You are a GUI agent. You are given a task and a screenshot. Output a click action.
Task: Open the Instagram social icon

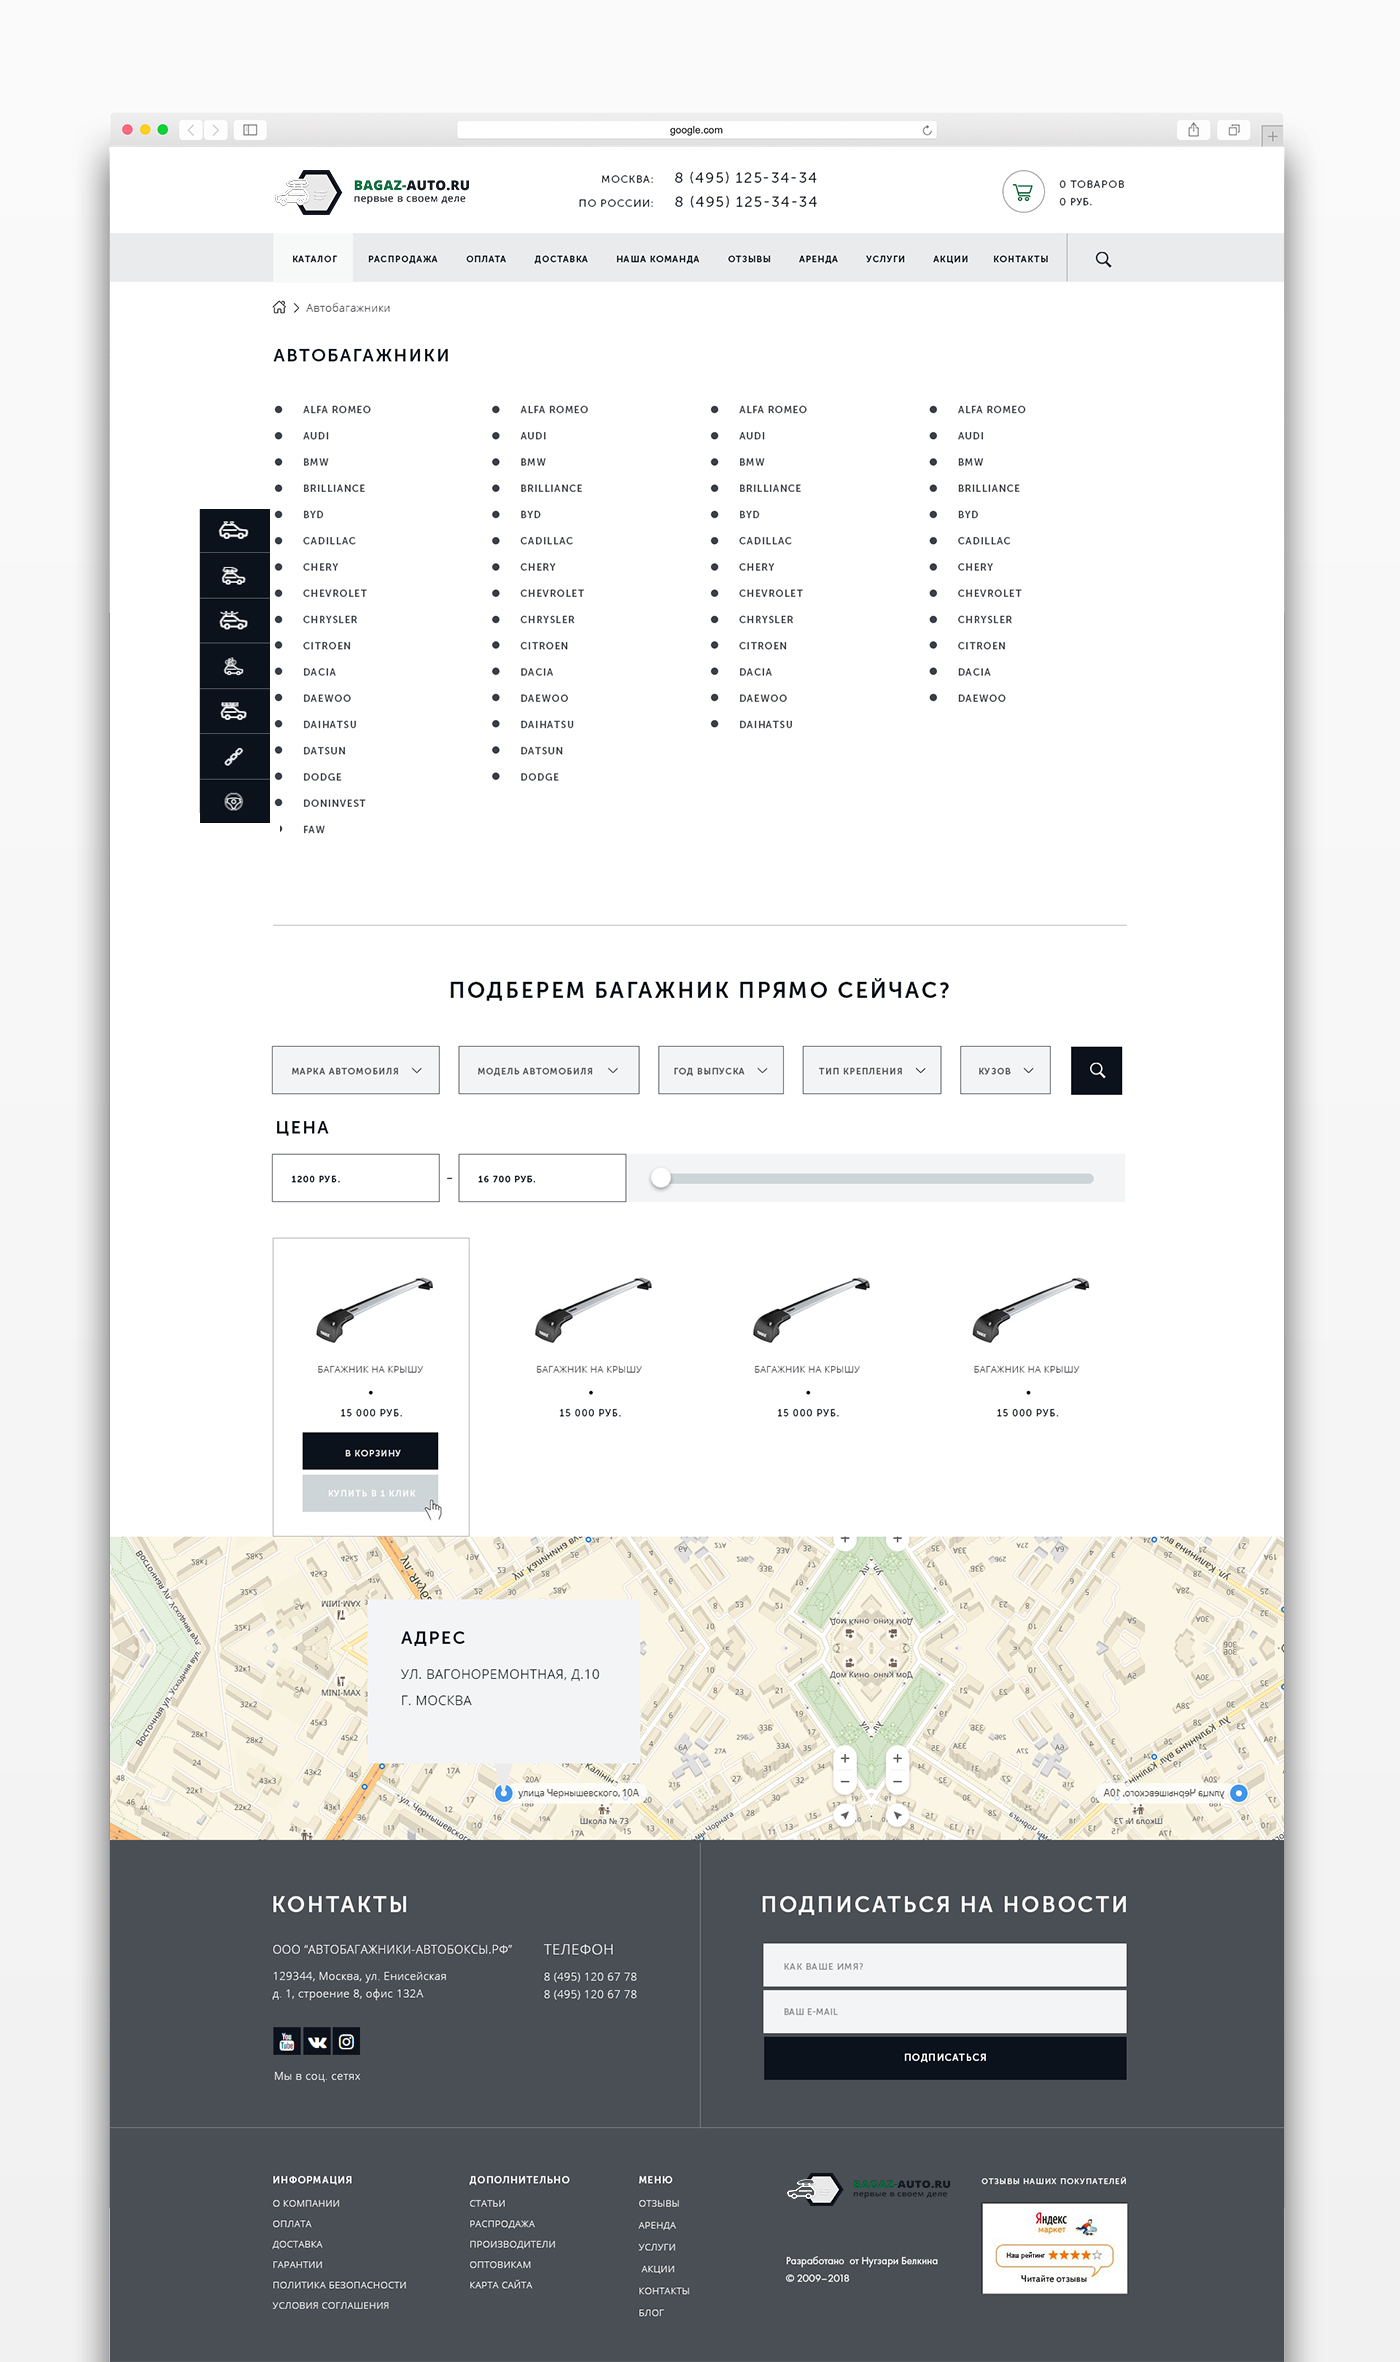click(346, 2041)
